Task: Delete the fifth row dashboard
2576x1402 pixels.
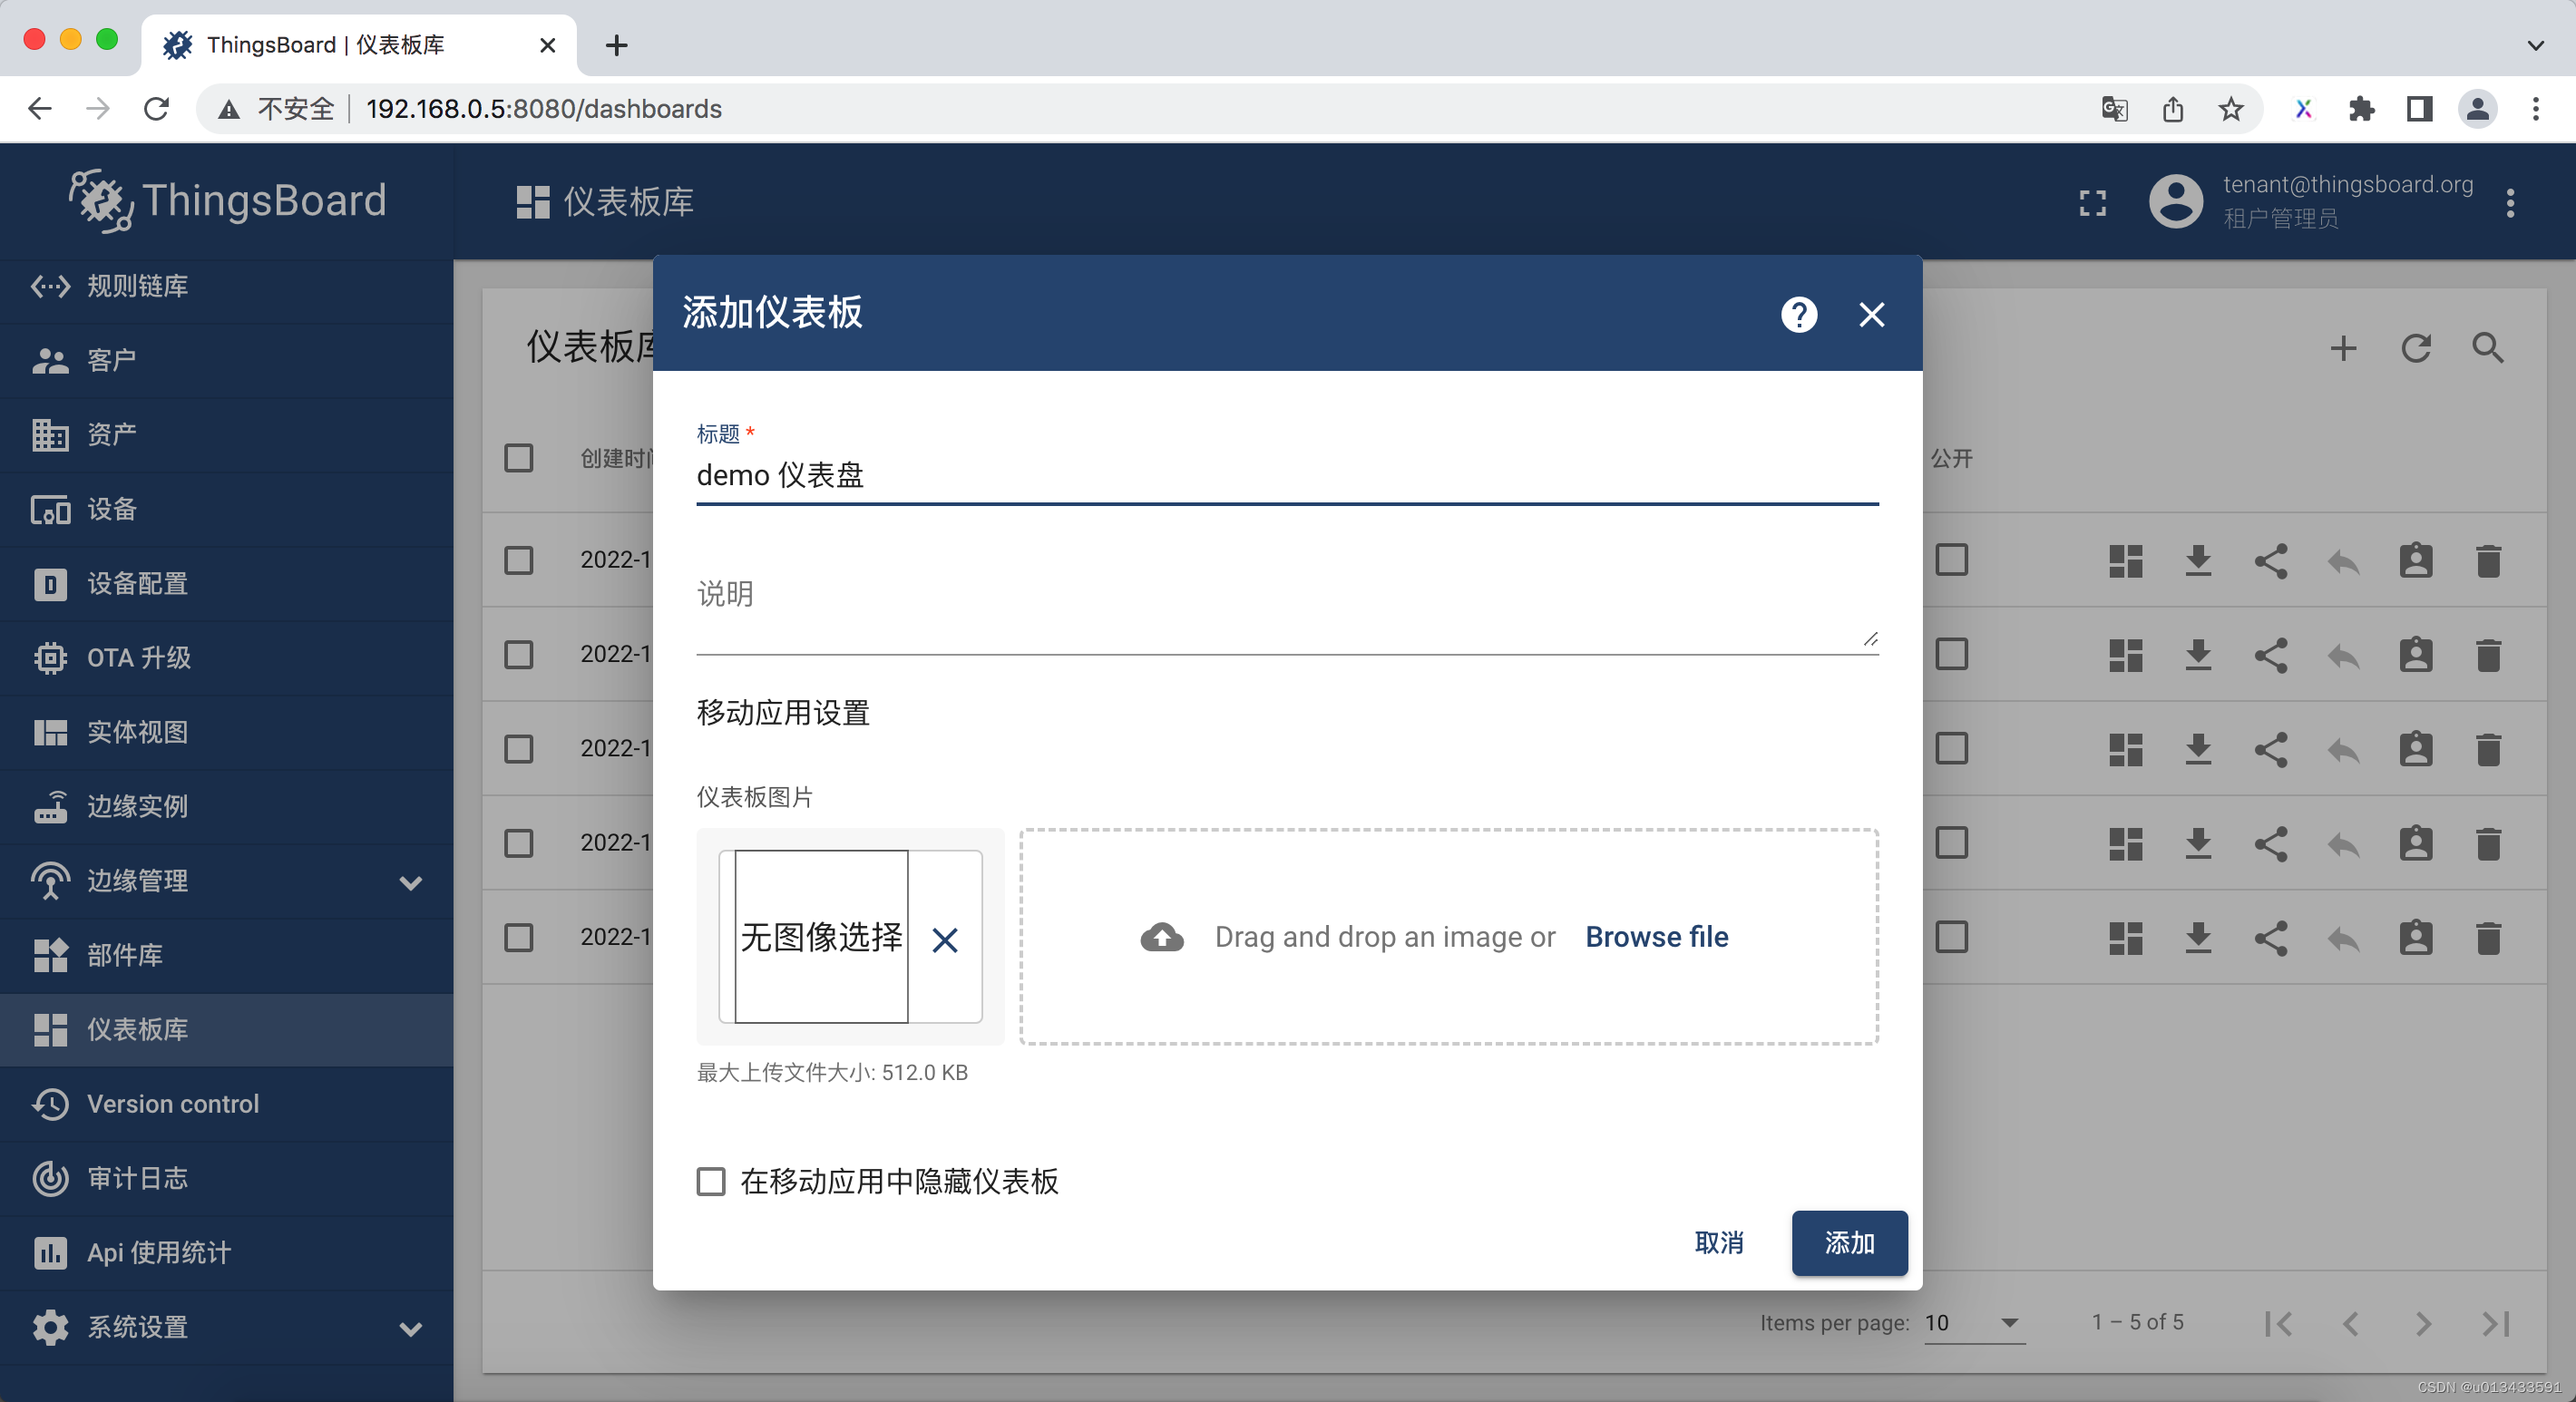Action: tap(2488, 938)
